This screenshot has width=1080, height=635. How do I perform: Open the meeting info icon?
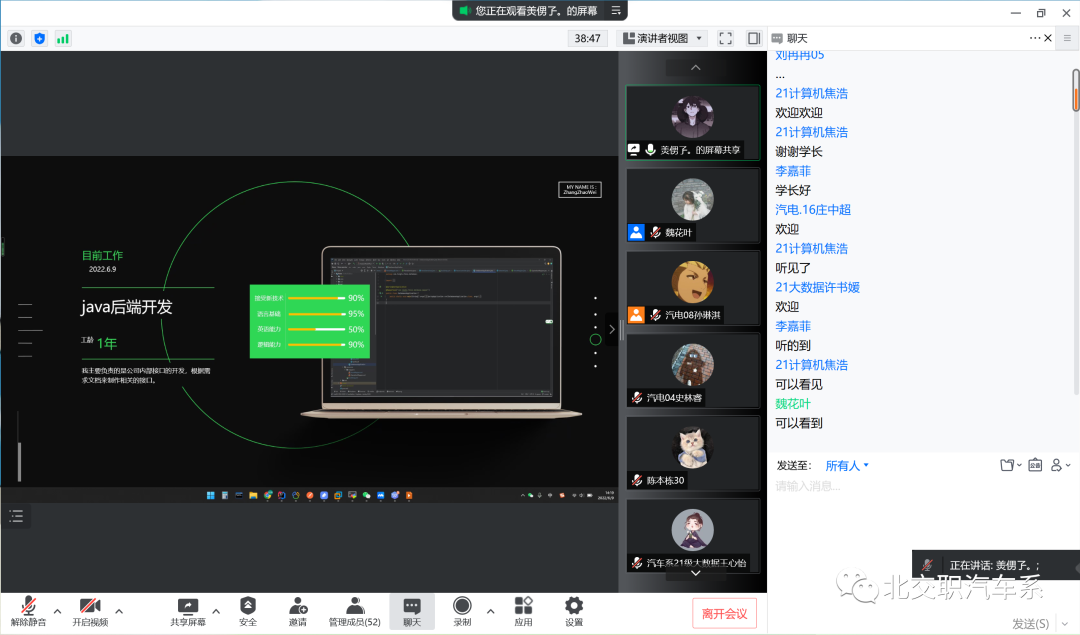click(x=16, y=38)
